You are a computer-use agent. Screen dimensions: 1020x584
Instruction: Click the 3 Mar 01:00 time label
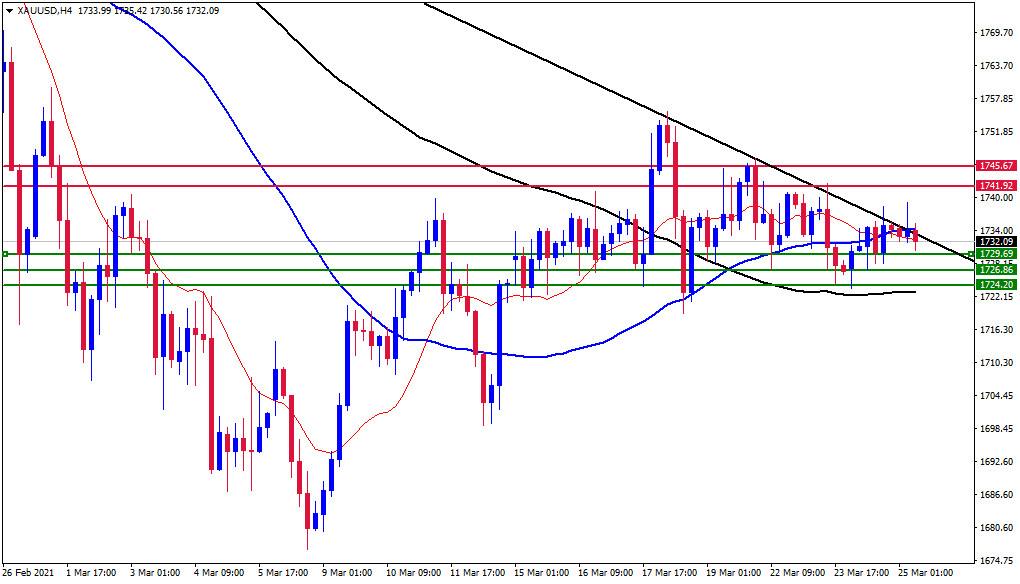pyautogui.click(x=155, y=573)
